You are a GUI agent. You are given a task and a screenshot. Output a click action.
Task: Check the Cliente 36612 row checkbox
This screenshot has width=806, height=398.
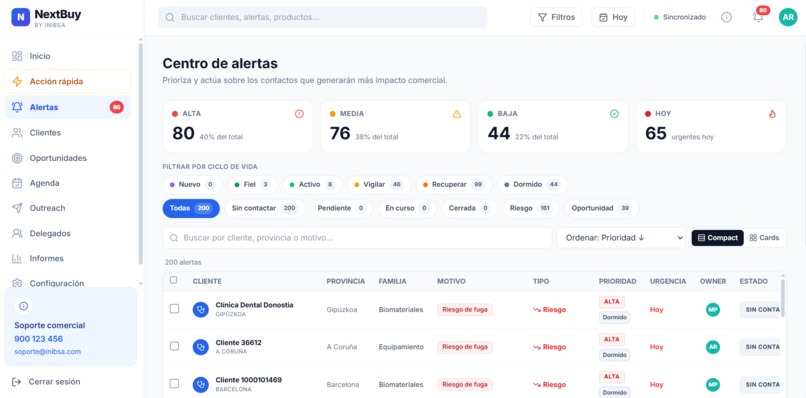pos(174,346)
